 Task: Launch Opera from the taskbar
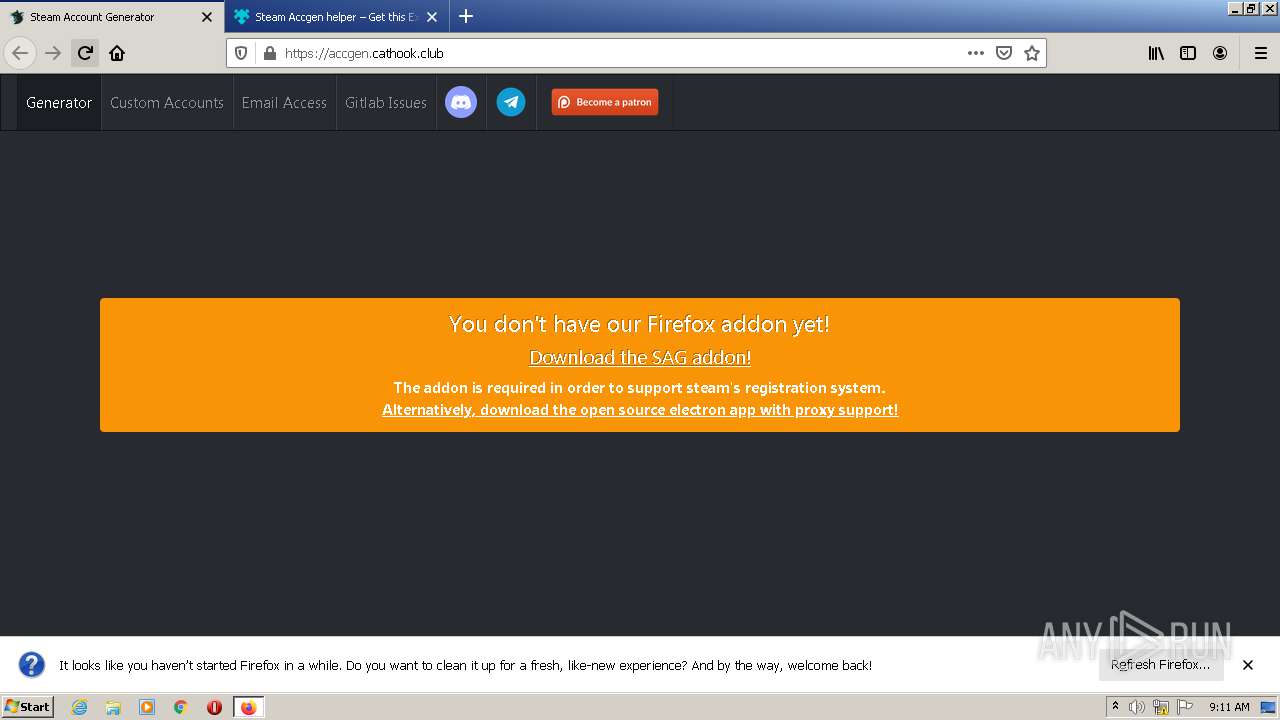[214, 707]
